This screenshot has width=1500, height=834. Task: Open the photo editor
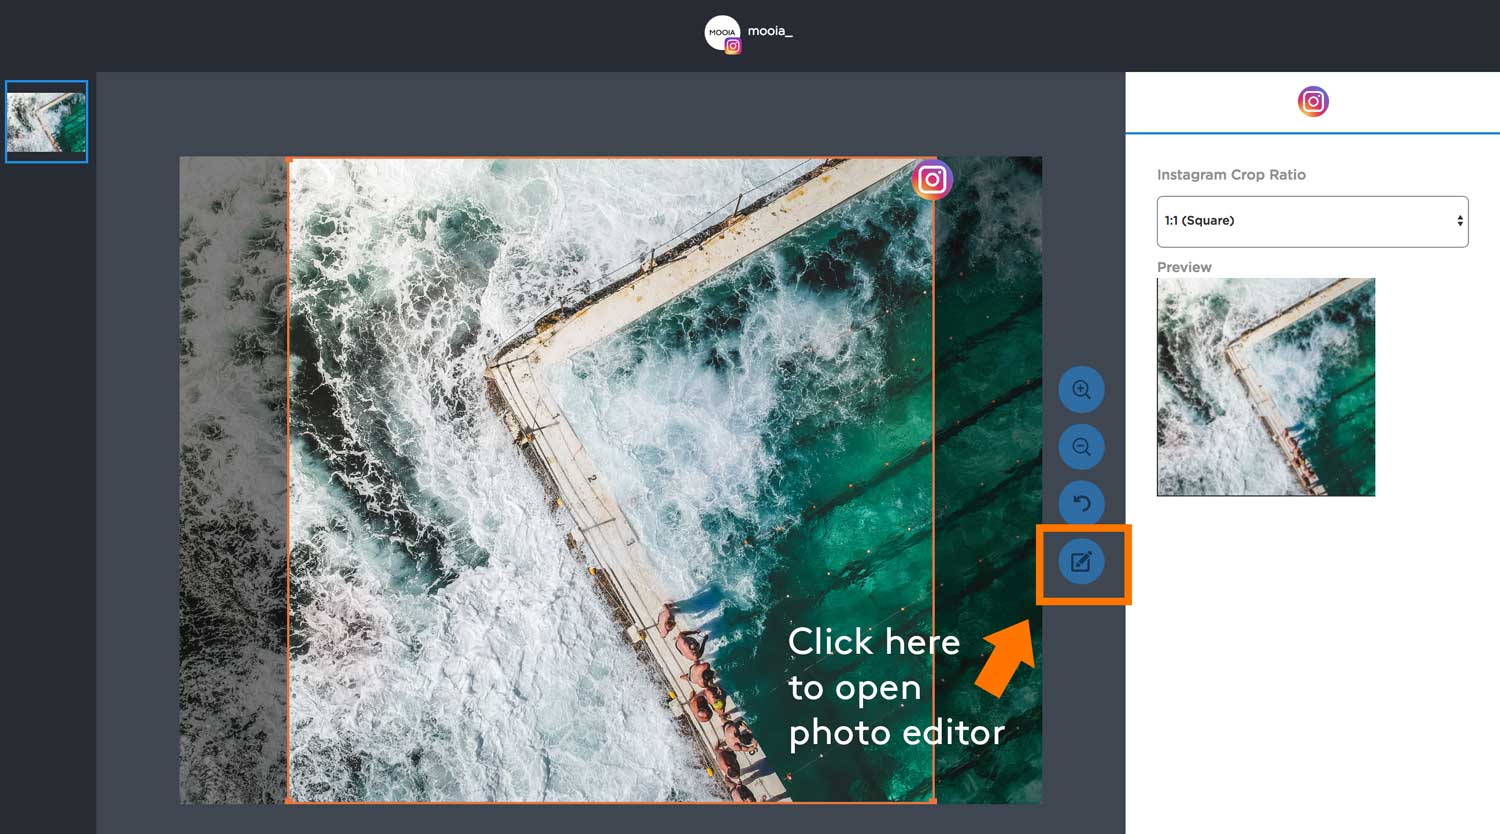pyautogui.click(x=1081, y=561)
